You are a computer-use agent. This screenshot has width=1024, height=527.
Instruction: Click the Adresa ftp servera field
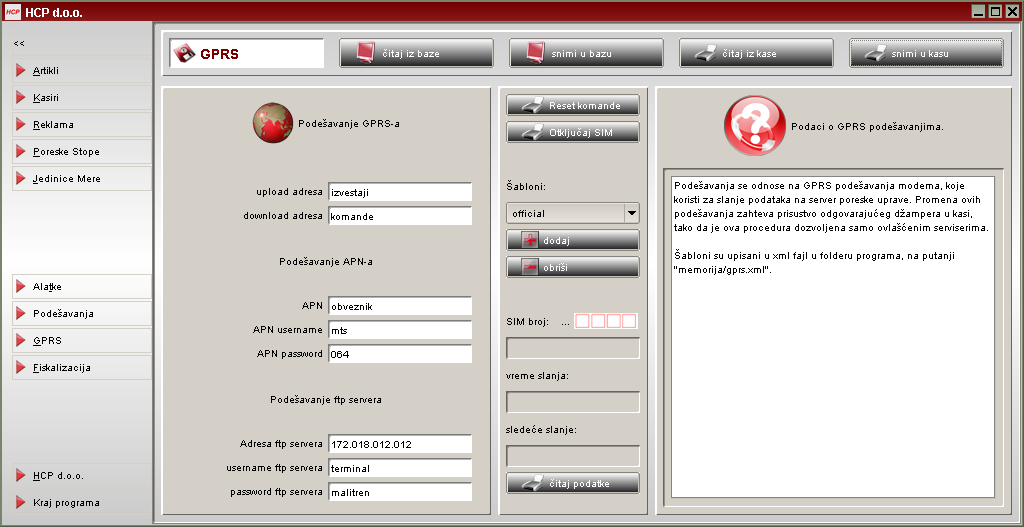pyautogui.click(x=400, y=444)
